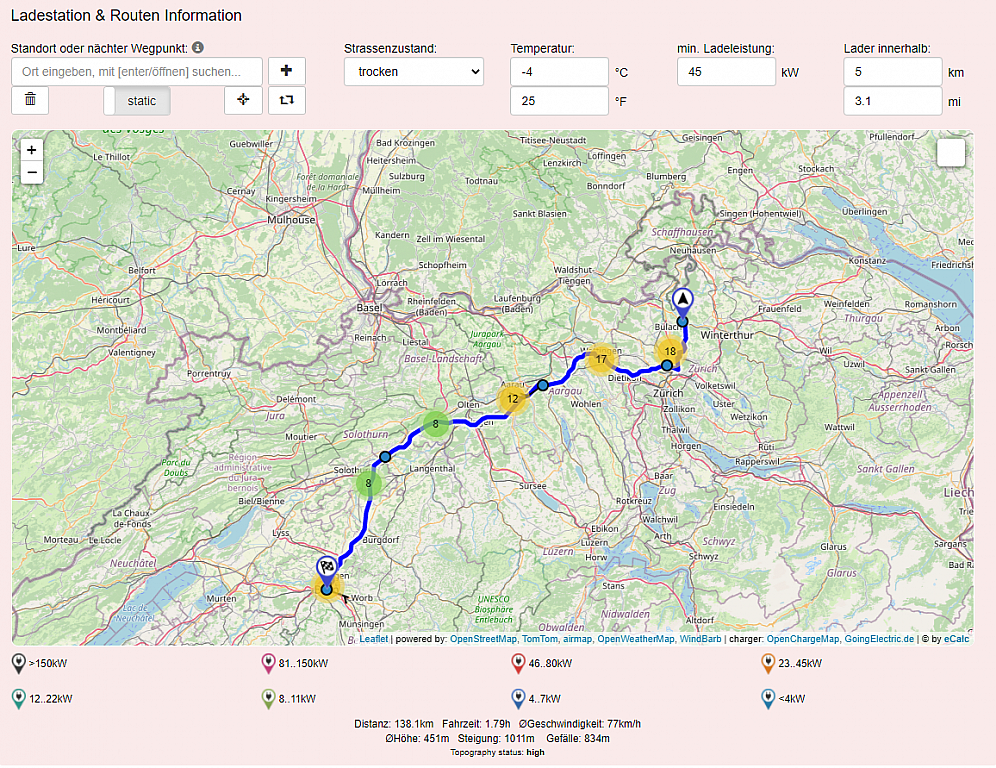Image resolution: width=996 pixels, height=768 pixels.
Task: Zoom out on the map
Action: click(x=32, y=173)
